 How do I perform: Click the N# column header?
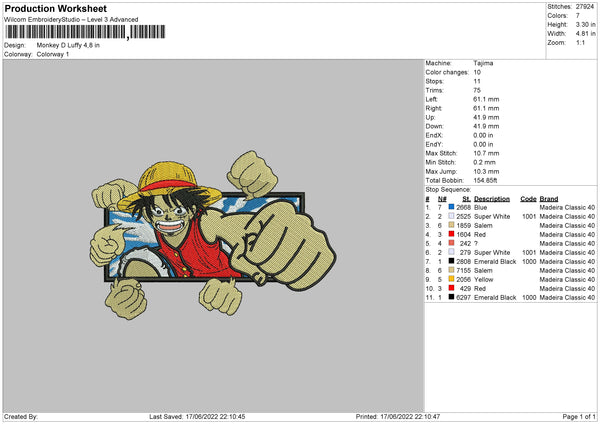coord(440,198)
